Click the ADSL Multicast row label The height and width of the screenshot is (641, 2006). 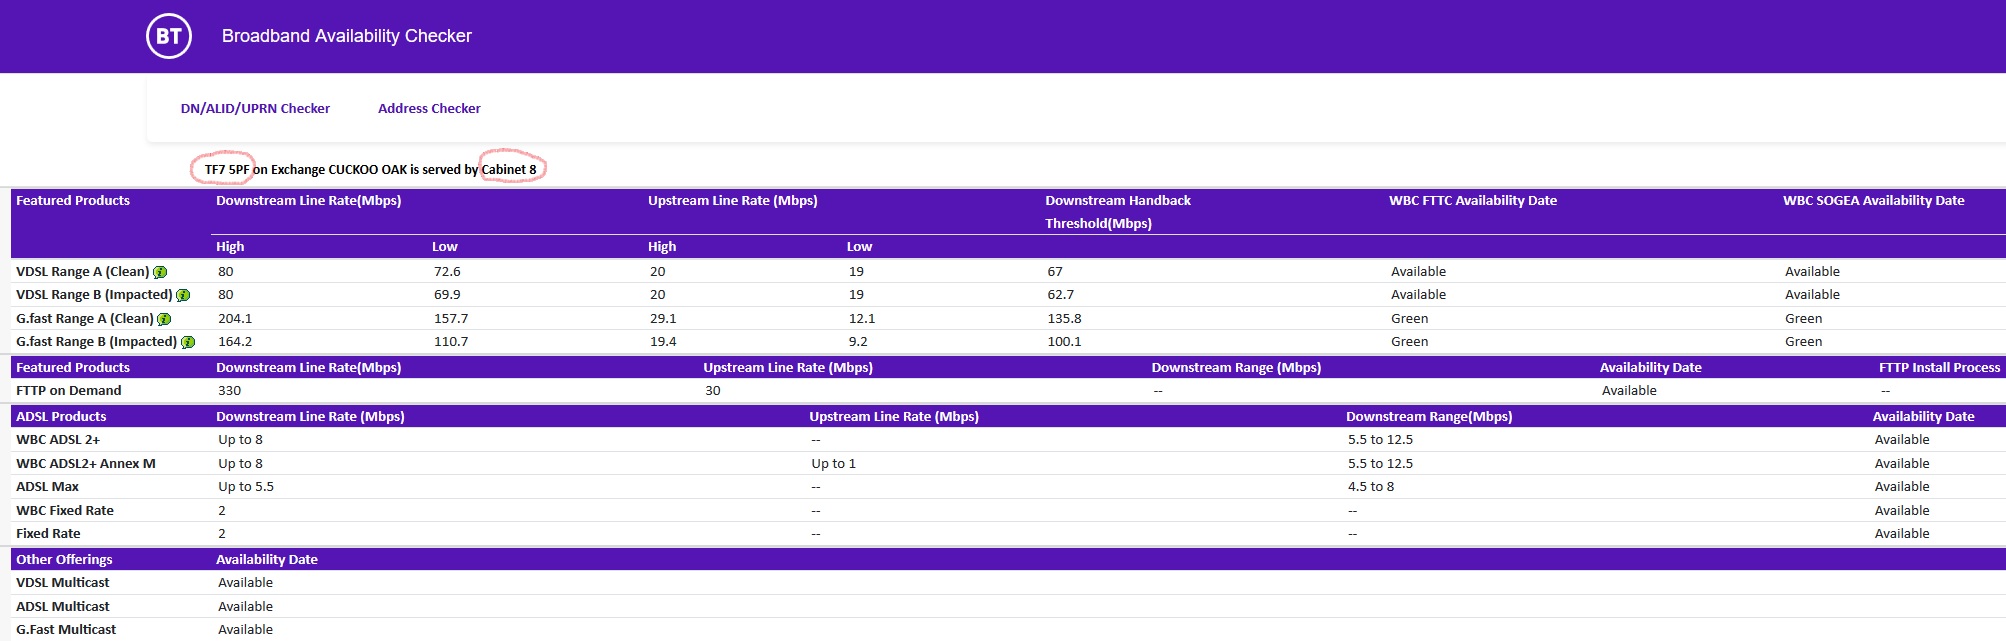point(63,606)
